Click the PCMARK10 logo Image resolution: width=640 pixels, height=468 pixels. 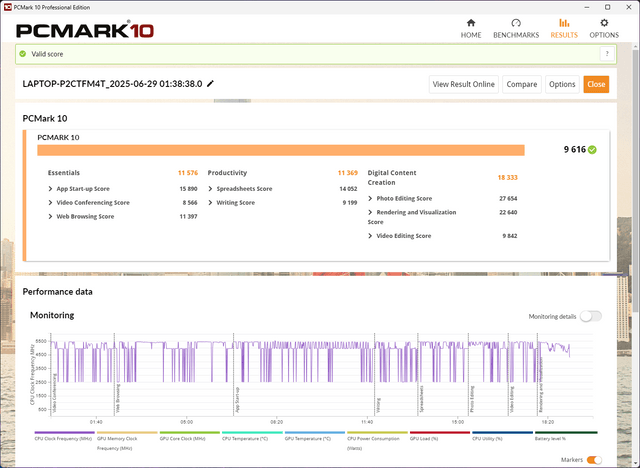click(x=85, y=30)
